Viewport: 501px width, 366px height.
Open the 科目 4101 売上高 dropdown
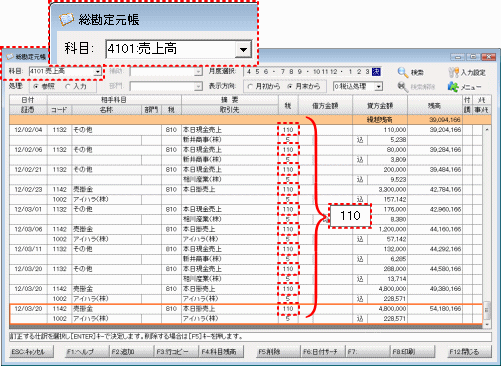98,71
